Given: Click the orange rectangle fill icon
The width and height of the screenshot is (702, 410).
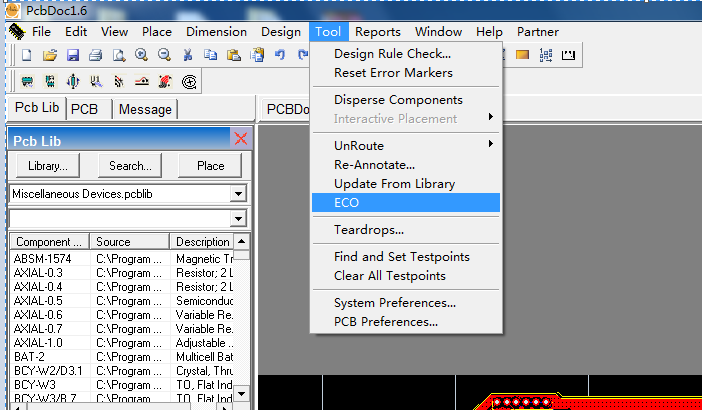Looking at the screenshot, I should point(522,55).
